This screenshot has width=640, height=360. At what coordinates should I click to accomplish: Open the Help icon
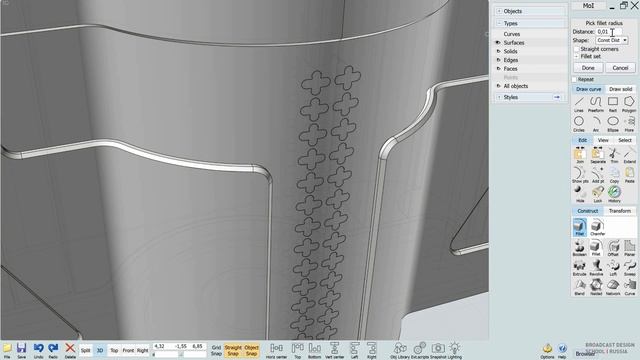point(562,351)
